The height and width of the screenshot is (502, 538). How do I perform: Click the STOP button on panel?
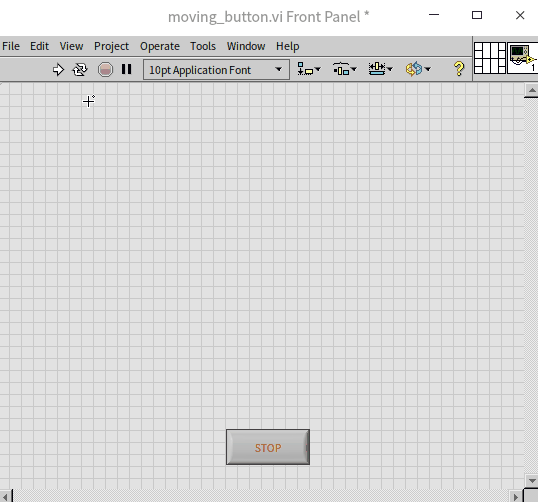point(268,447)
